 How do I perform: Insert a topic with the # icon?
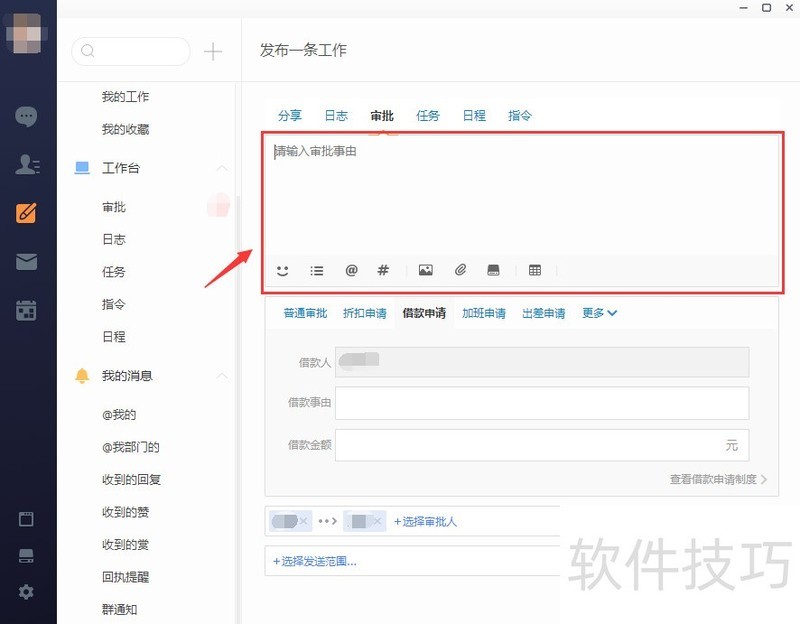pyautogui.click(x=383, y=270)
